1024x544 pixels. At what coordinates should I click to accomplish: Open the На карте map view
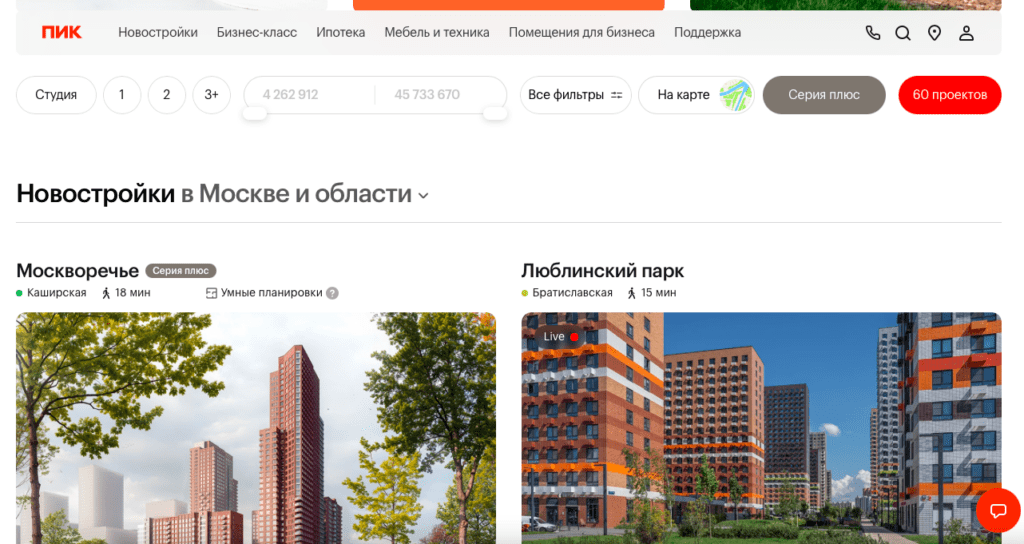(x=696, y=95)
